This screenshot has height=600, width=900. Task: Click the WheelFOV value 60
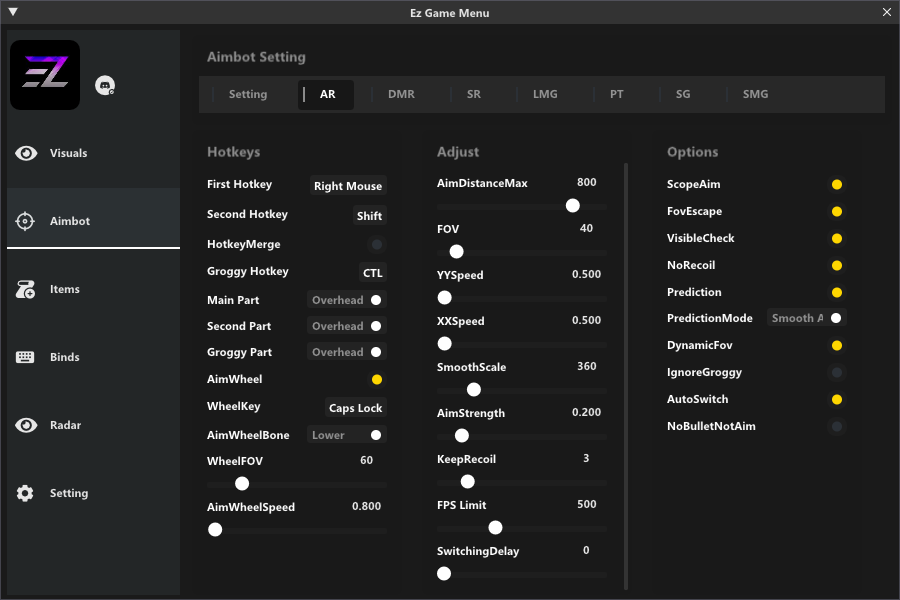366,460
